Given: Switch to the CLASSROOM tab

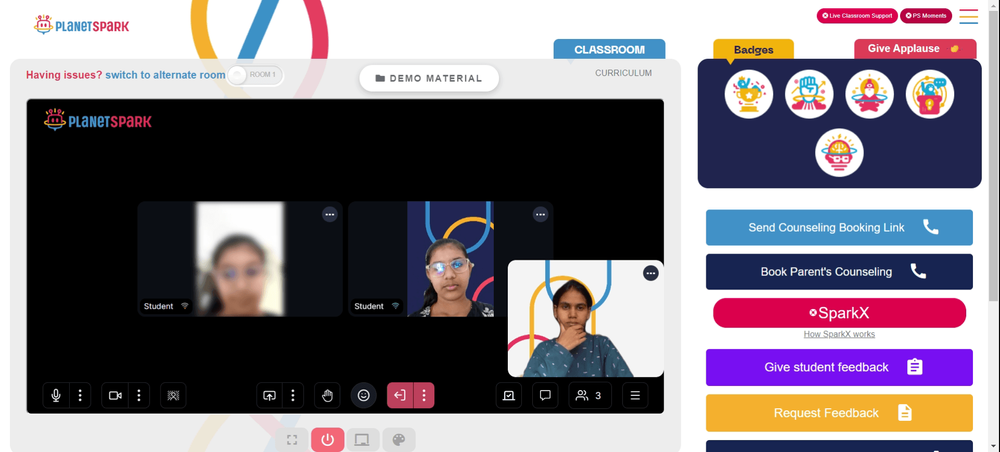Looking at the screenshot, I should point(609,49).
